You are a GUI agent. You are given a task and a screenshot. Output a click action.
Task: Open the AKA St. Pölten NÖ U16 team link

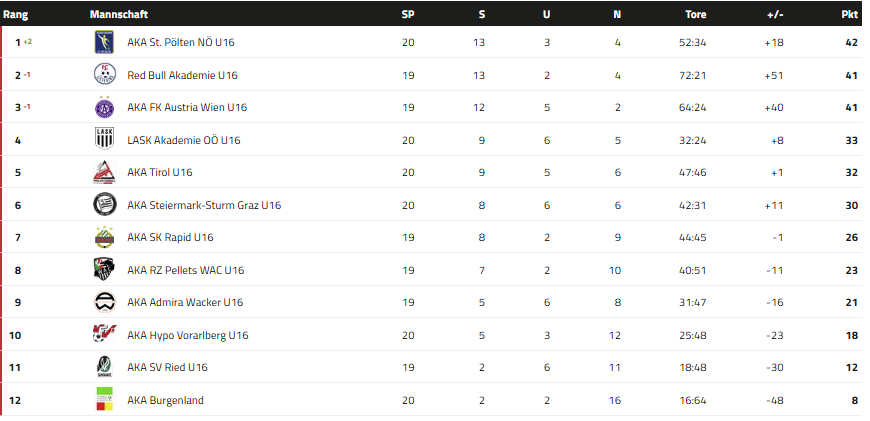click(x=180, y=43)
